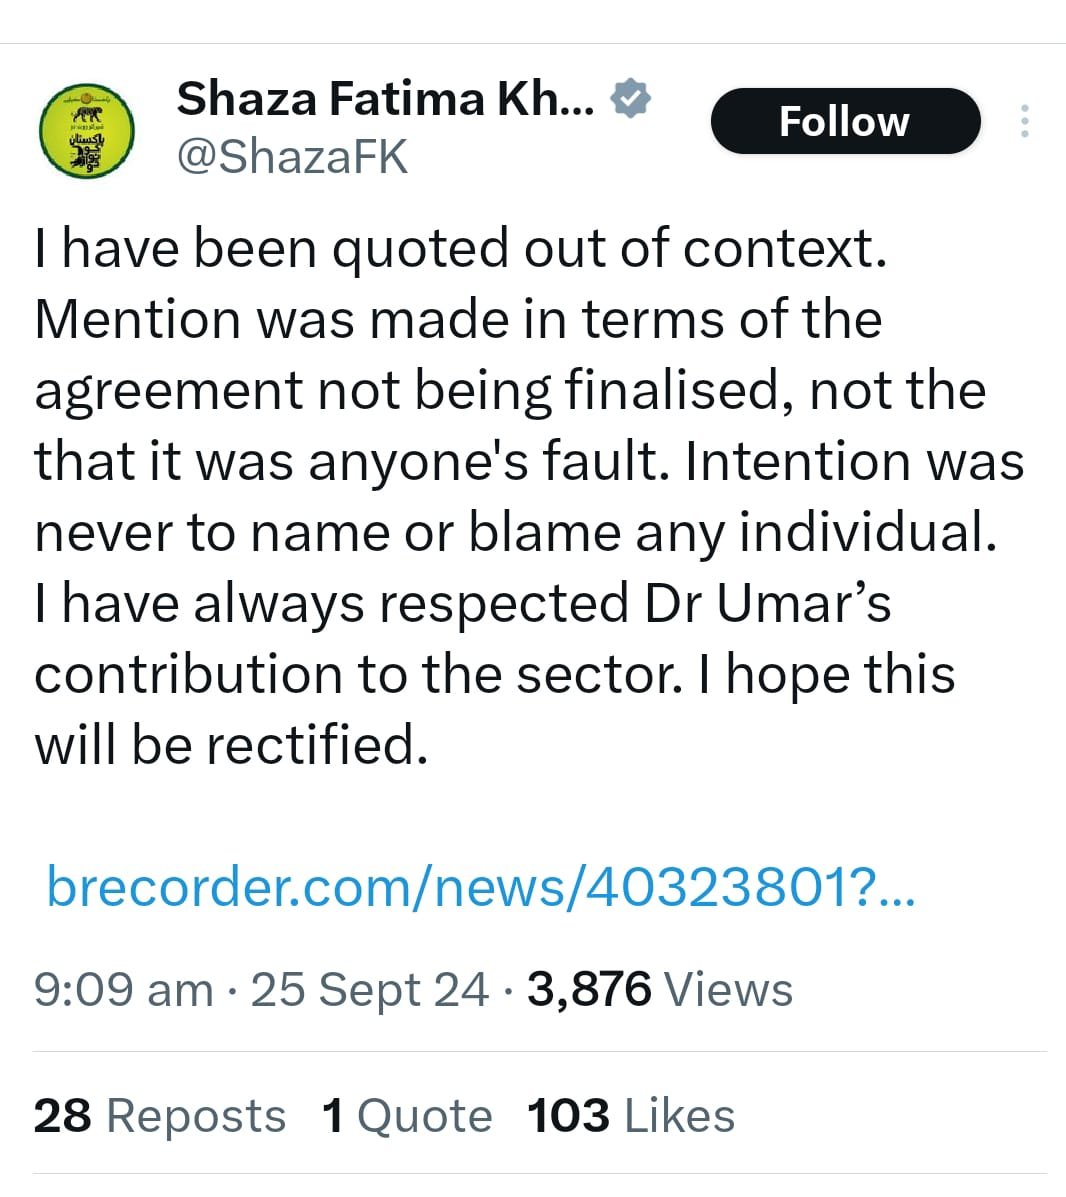
Task: Open the round green profile avatar
Action: pyautogui.click(x=87, y=131)
